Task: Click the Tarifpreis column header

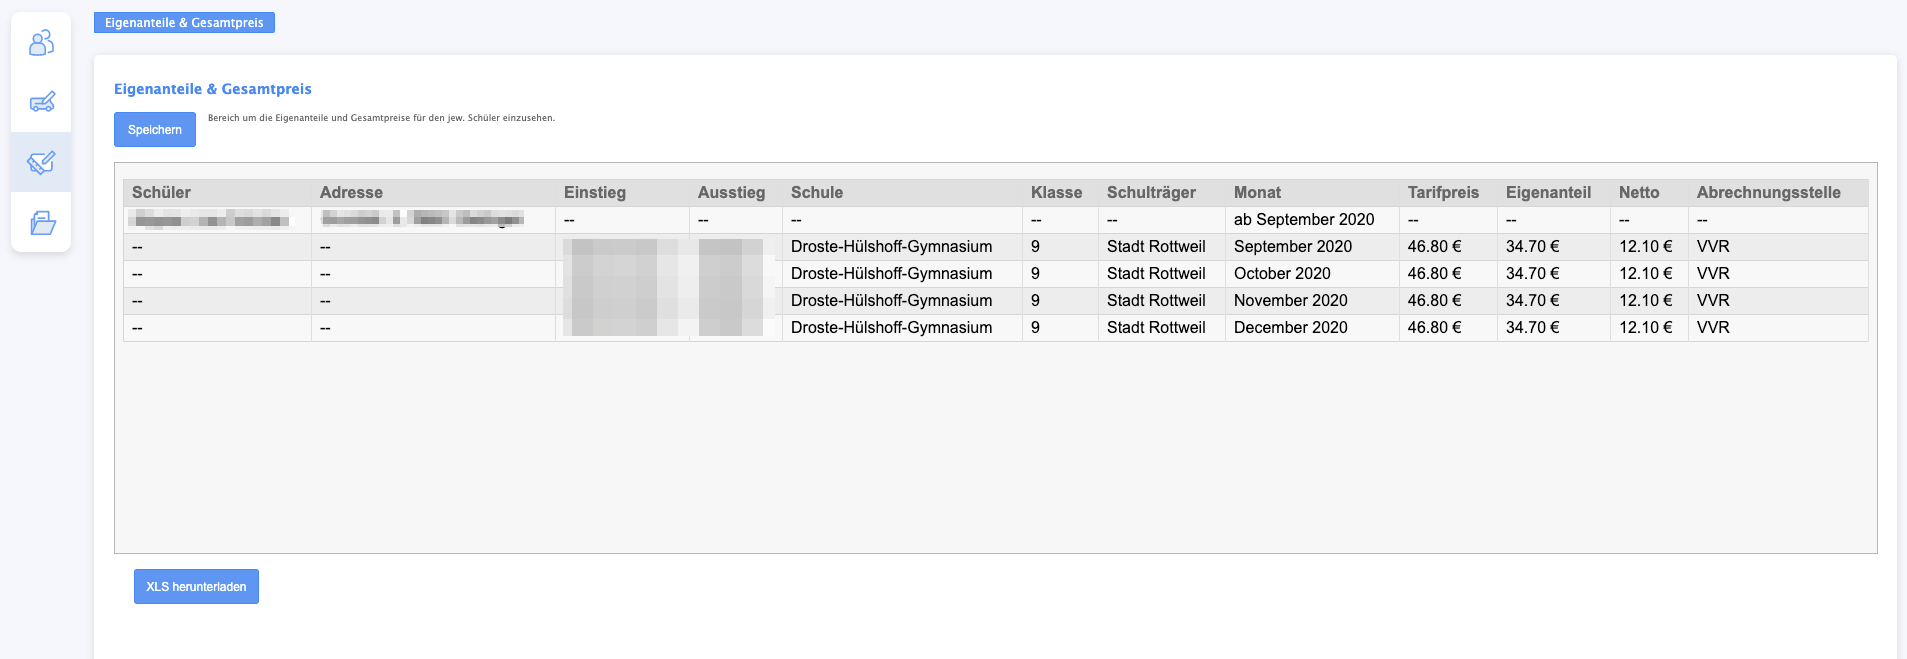Action: click(x=1443, y=192)
